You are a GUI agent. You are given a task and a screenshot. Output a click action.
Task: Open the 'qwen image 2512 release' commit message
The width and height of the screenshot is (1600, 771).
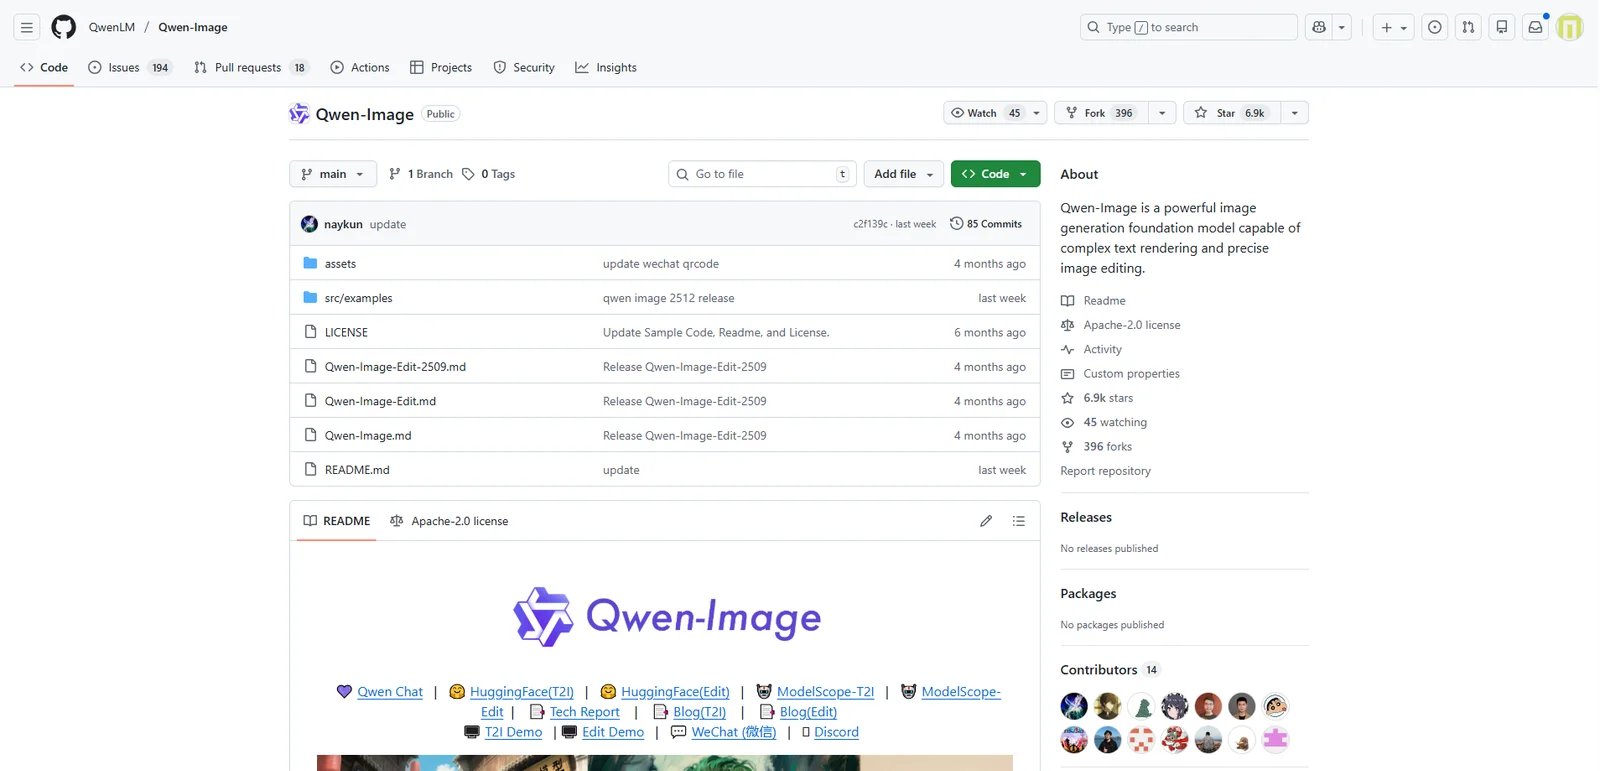[x=668, y=298]
